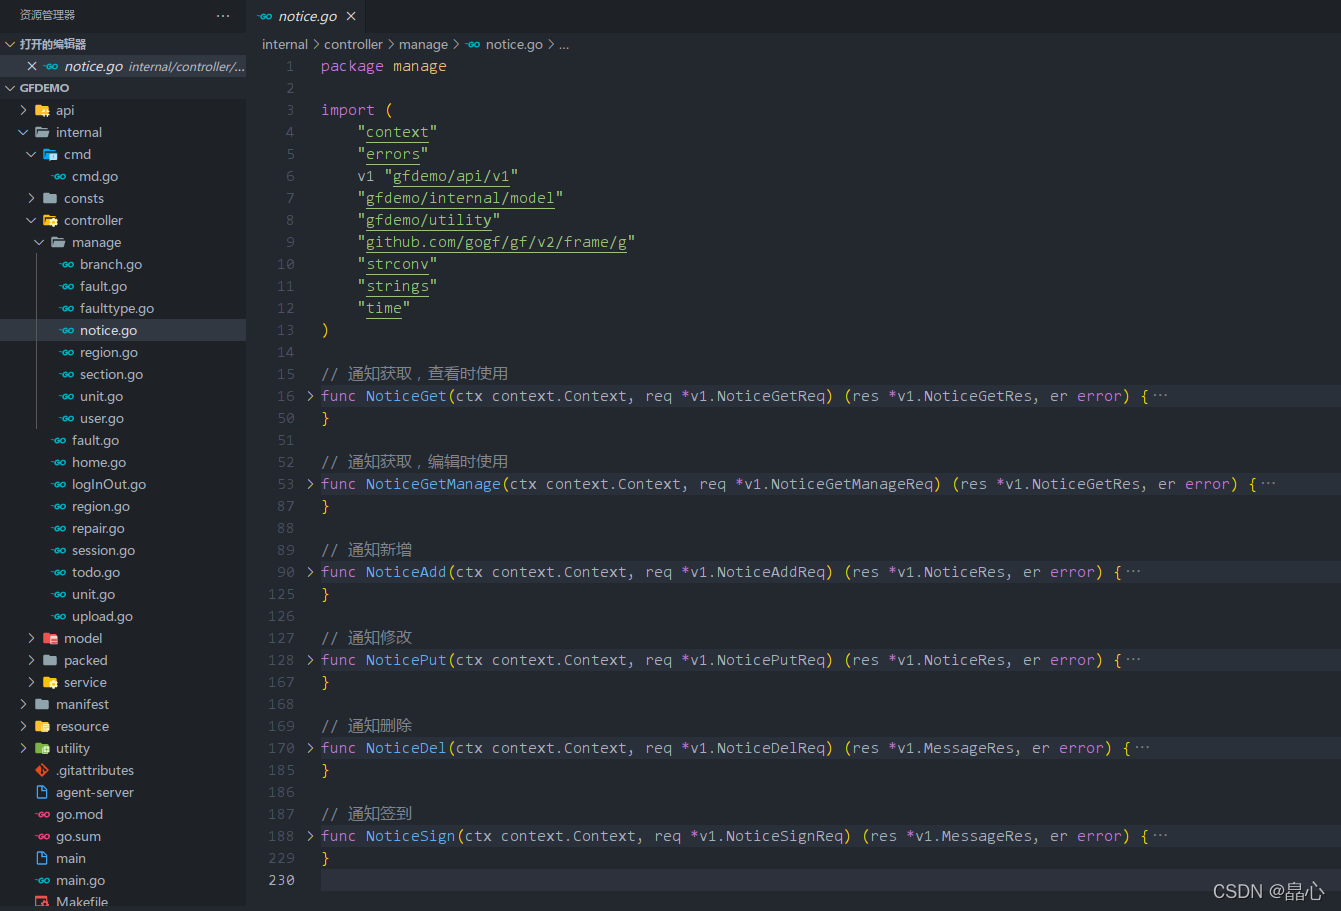1341x911 pixels.
Task: Click line number 230 in the gutter
Action: [282, 880]
